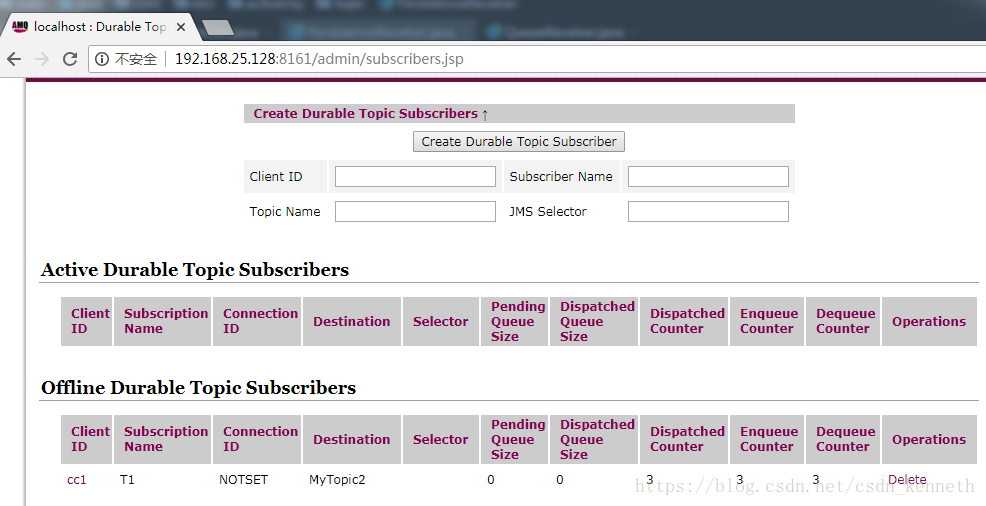The image size is (986, 506).
Task: Click Destination header in Offline table
Action: point(352,439)
